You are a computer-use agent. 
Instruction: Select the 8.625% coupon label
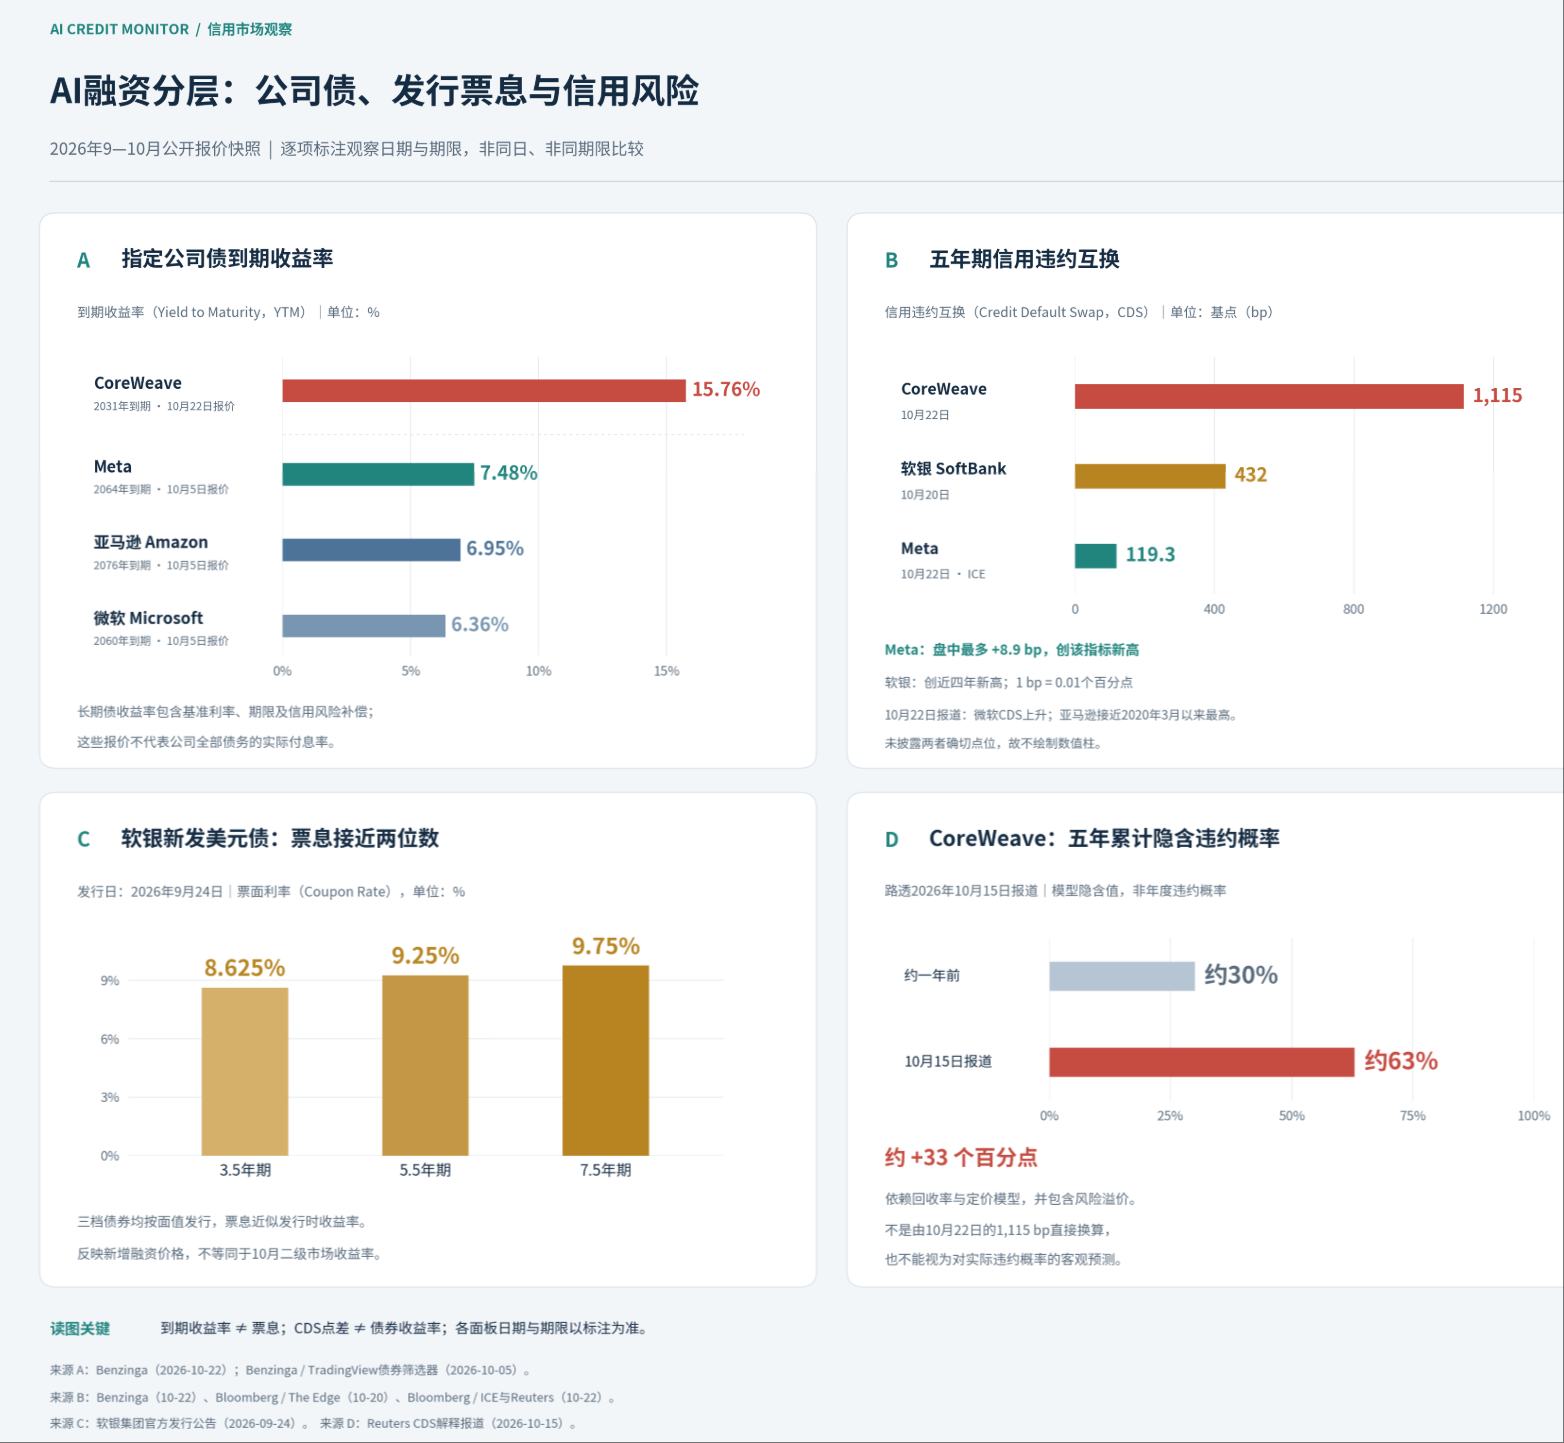point(245,967)
